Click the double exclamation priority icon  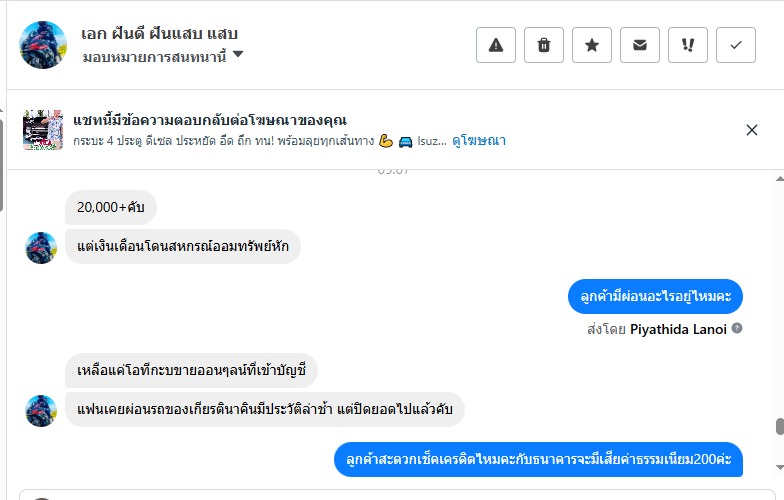(688, 45)
